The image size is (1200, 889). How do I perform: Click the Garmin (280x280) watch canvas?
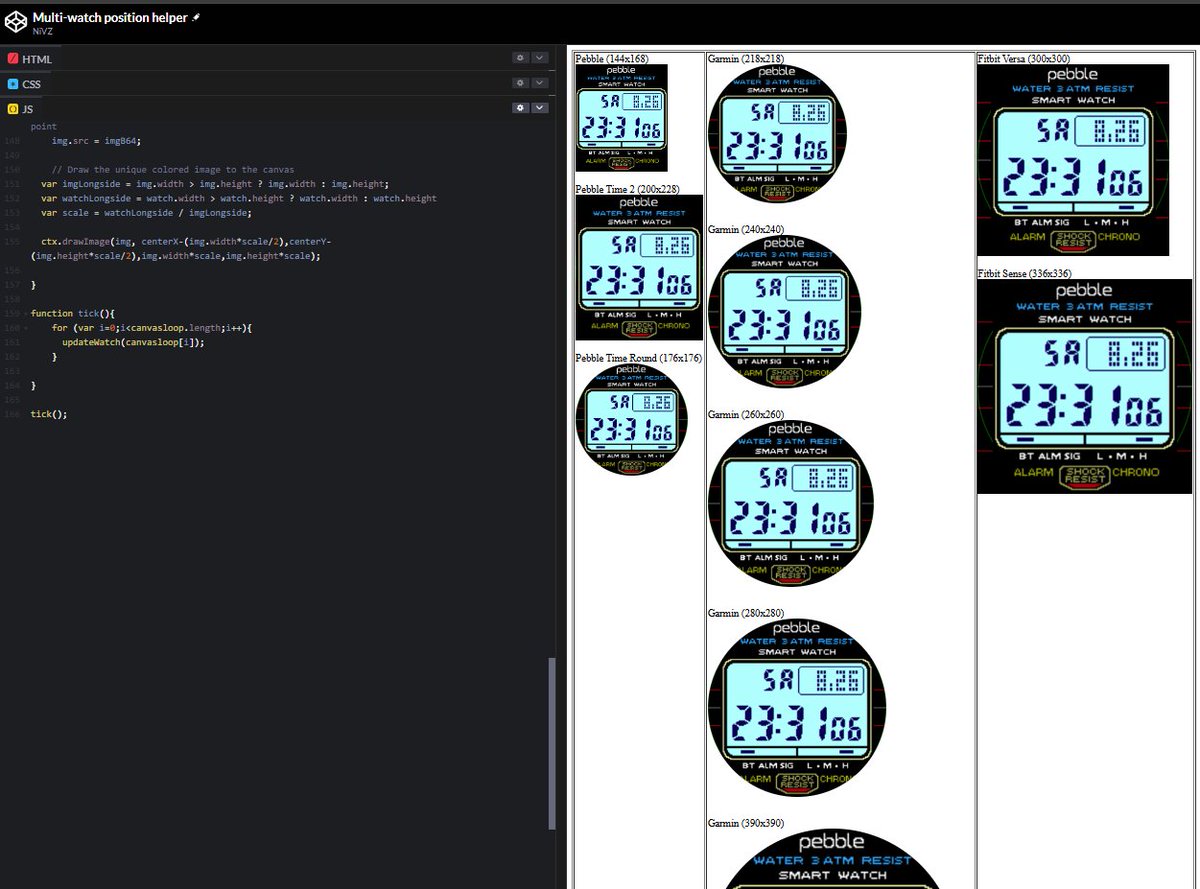tap(797, 707)
